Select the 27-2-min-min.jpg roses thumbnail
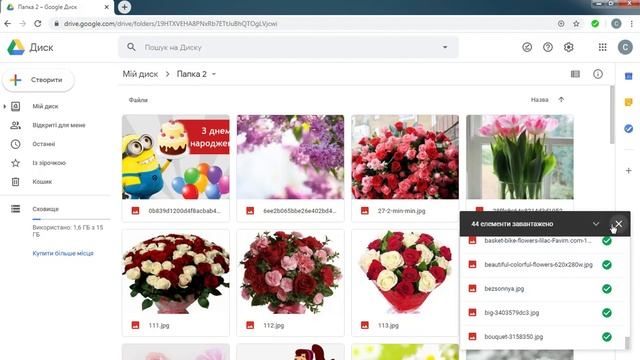The width and height of the screenshot is (640, 360). point(405,157)
